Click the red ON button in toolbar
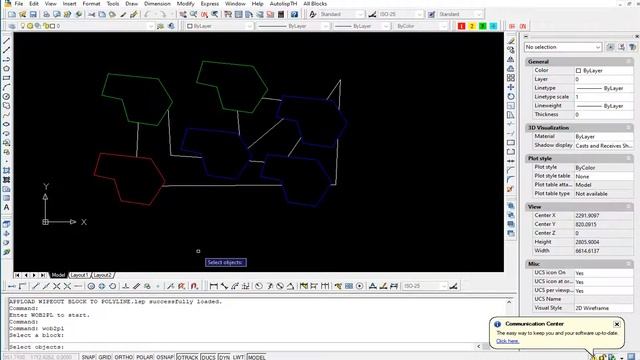Image resolution: width=640 pixels, height=360 pixels. pyautogui.click(x=523, y=26)
